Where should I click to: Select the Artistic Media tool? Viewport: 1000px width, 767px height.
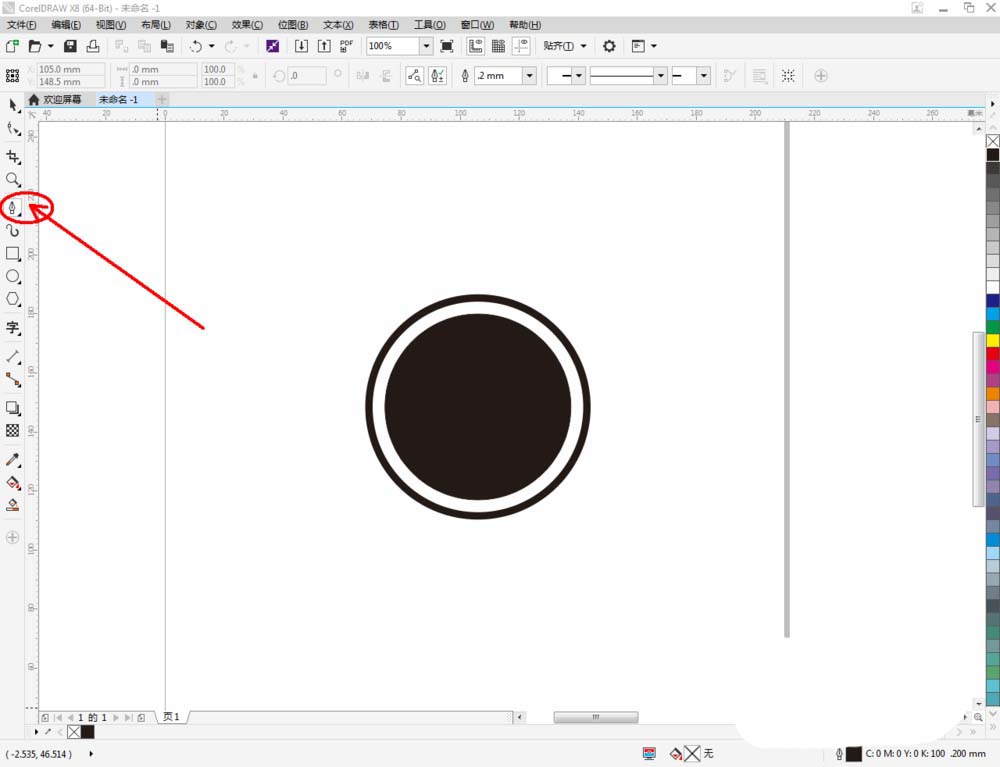13,230
